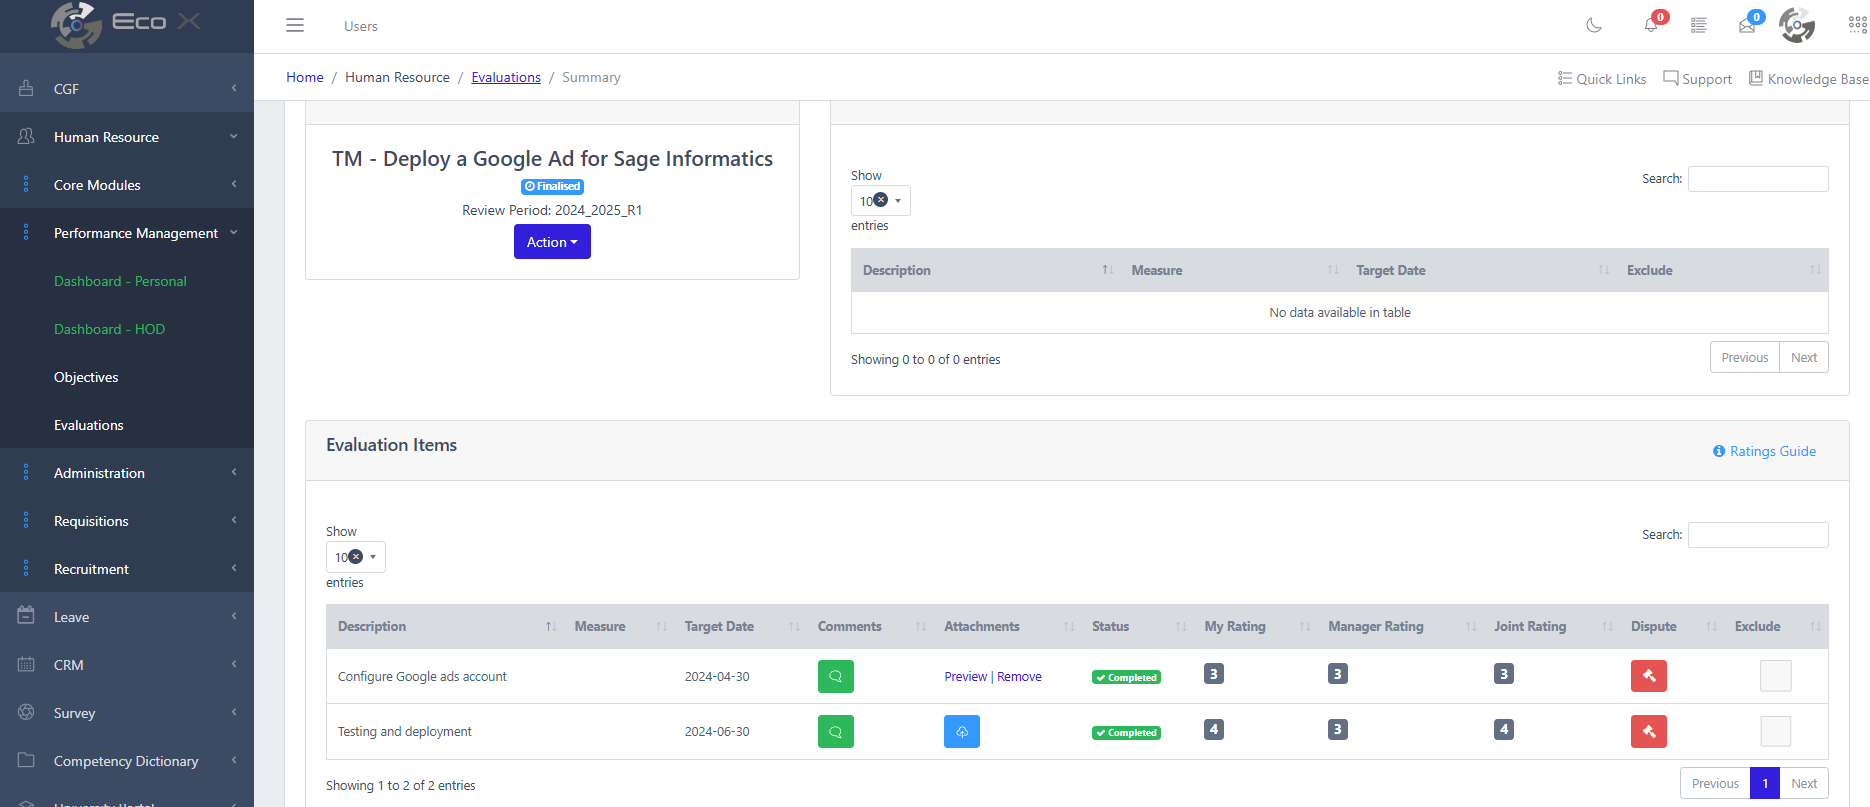Viewport: 1870px width, 807px height.
Task: Upload attachment for Testing and deployment
Action: 962,731
